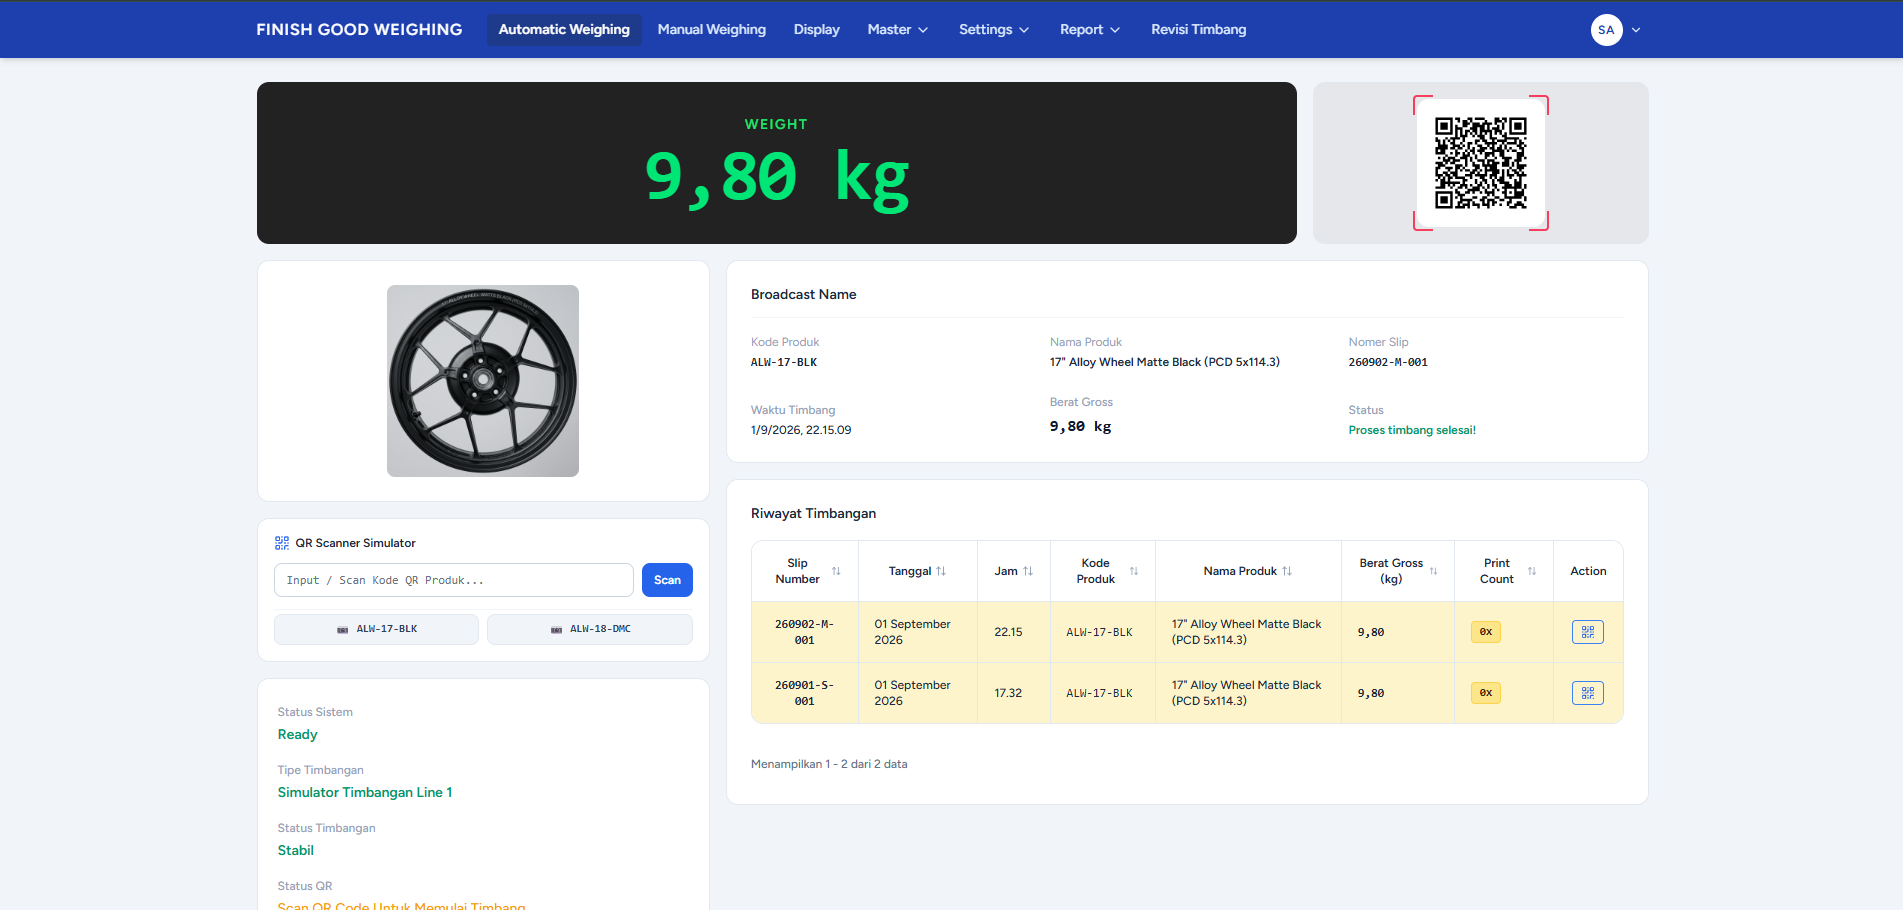Sort by Jam column arrows
1903x910 pixels.
(x=1028, y=571)
